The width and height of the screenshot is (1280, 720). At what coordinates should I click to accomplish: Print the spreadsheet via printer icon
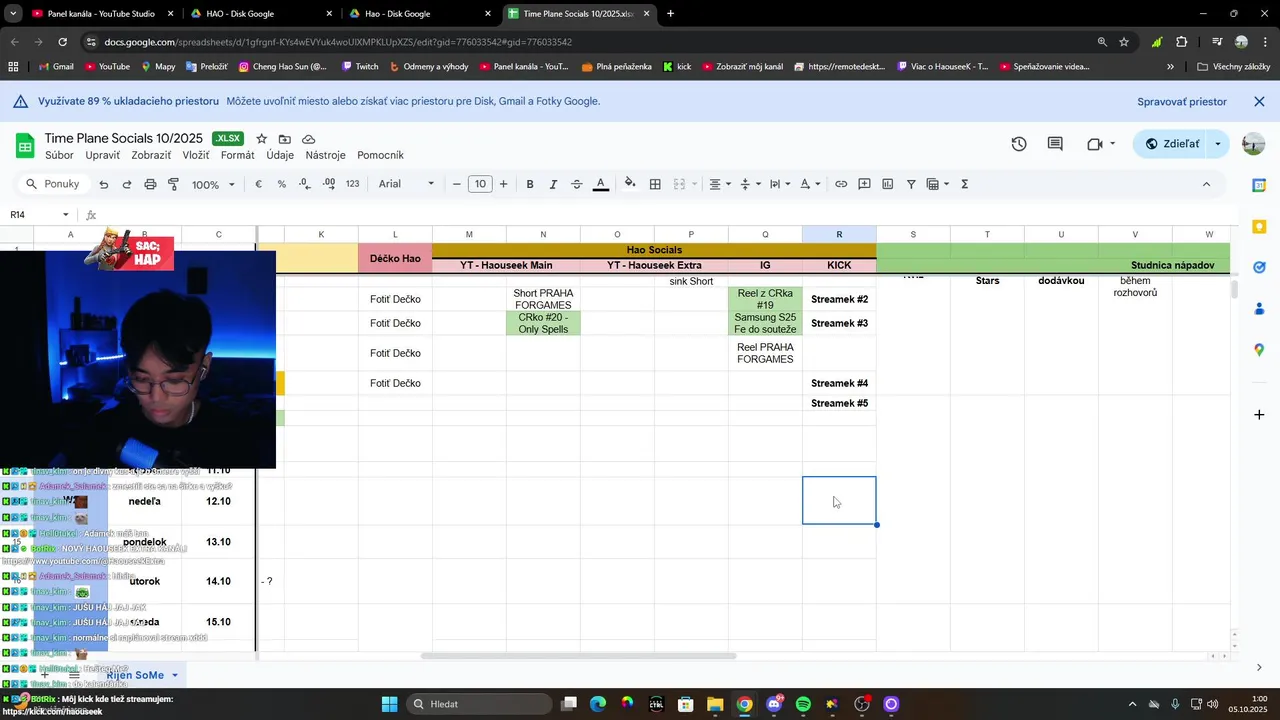[150, 184]
